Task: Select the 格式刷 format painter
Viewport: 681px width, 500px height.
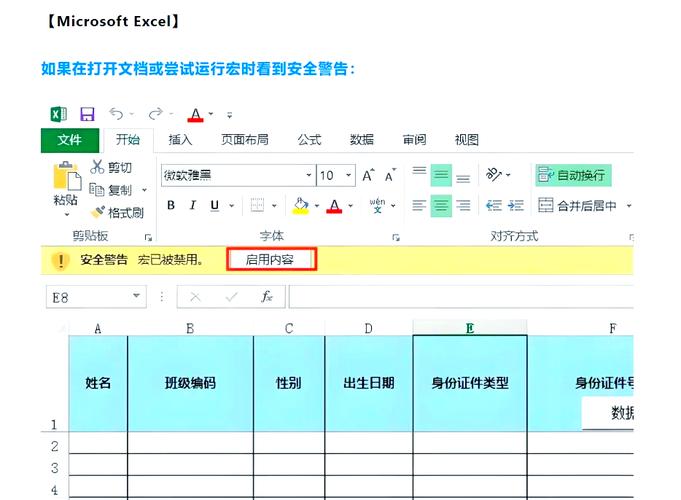Action: tap(117, 213)
